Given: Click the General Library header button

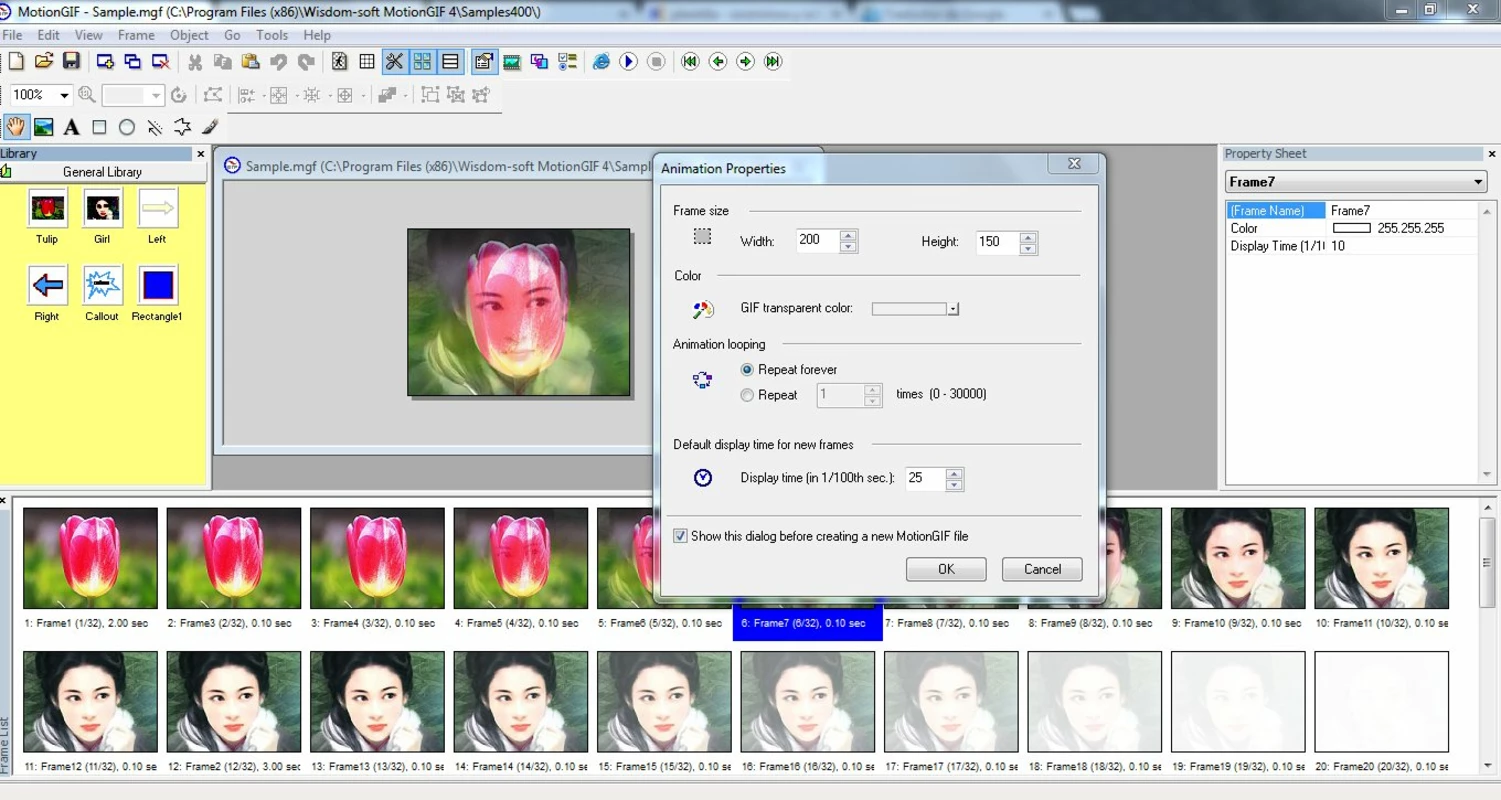Looking at the screenshot, I should [103, 172].
